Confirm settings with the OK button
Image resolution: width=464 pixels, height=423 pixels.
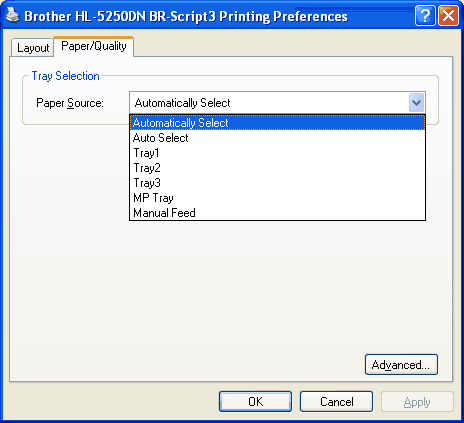click(255, 401)
